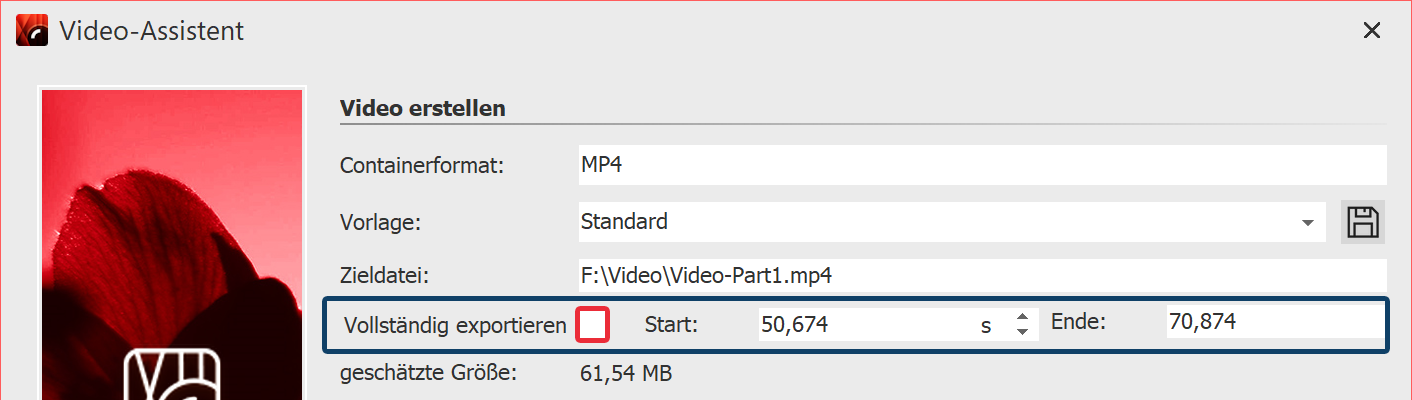
Task: Click the seconds unit in the Start field
Action: tap(986, 325)
